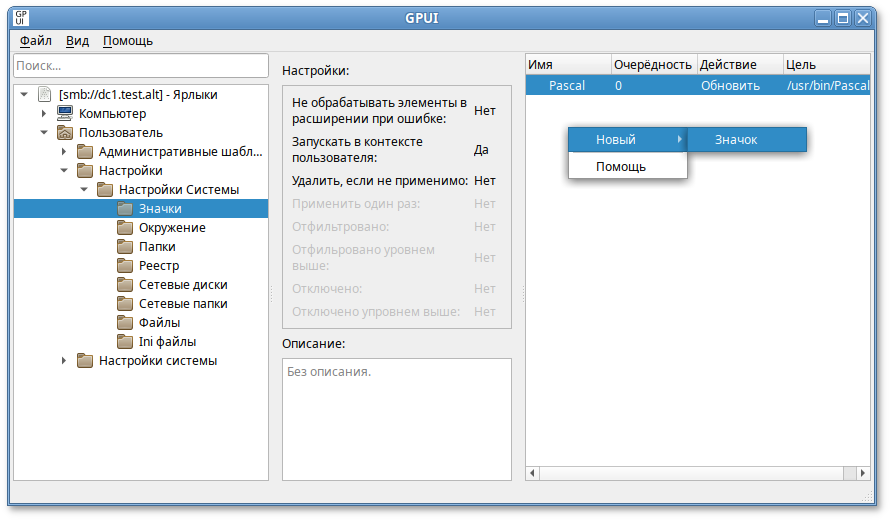Click the folder icon beside Реестр
Viewport: 890px width, 520px height.
(x=124, y=266)
